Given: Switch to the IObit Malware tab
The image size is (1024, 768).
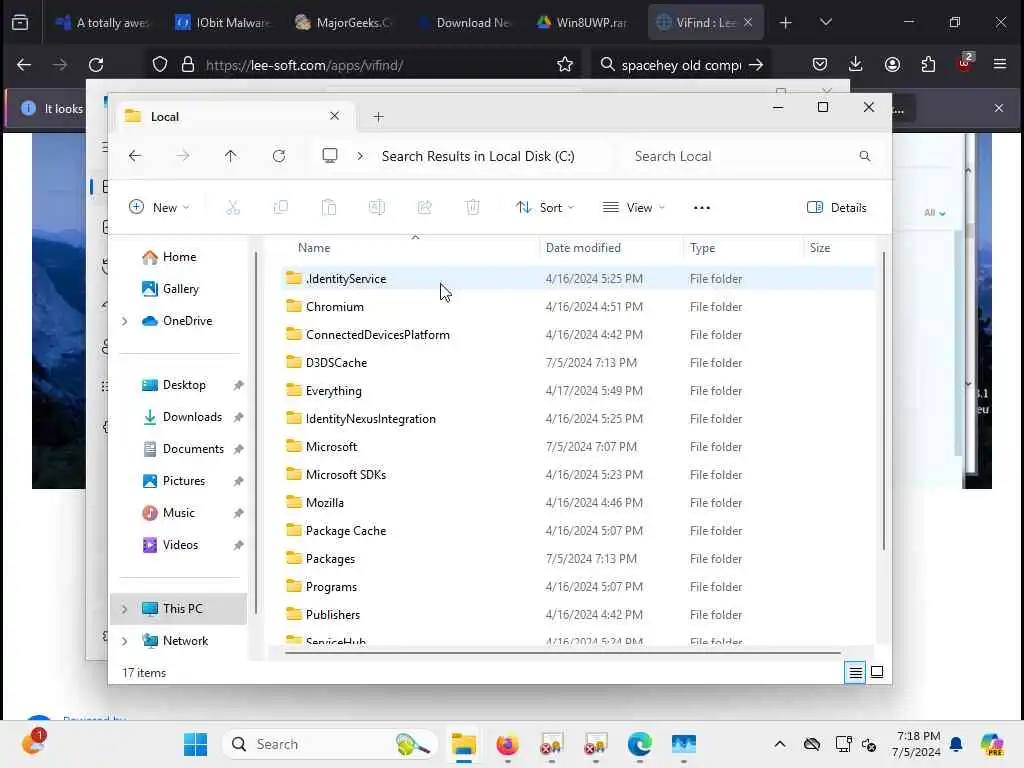Looking at the screenshot, I should click(222, 22).
